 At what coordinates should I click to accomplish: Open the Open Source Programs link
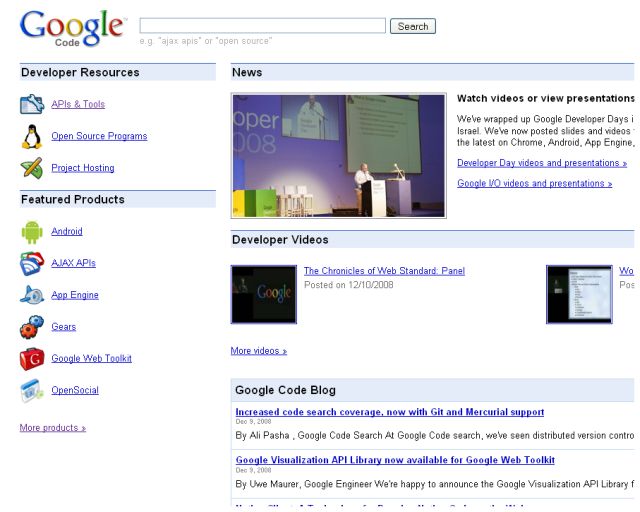click(x=99, y=136)
